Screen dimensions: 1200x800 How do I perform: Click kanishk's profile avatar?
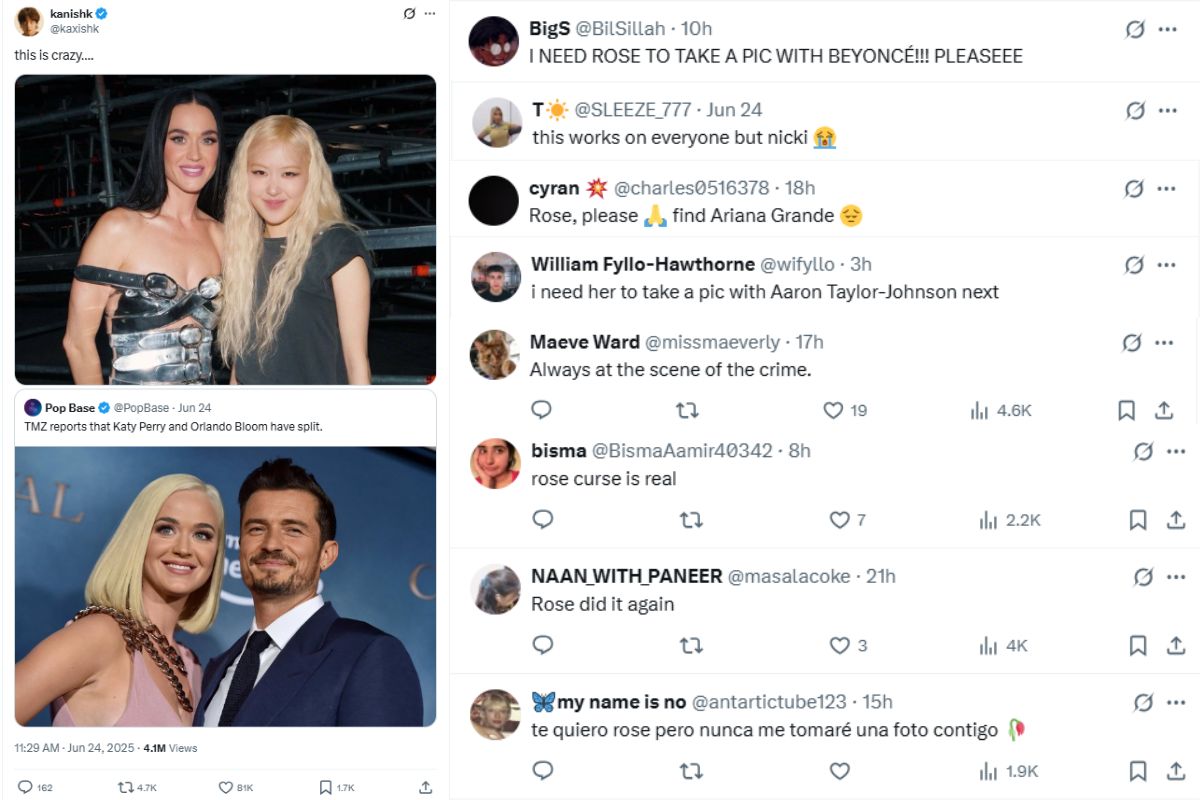(x=29, y=20)
